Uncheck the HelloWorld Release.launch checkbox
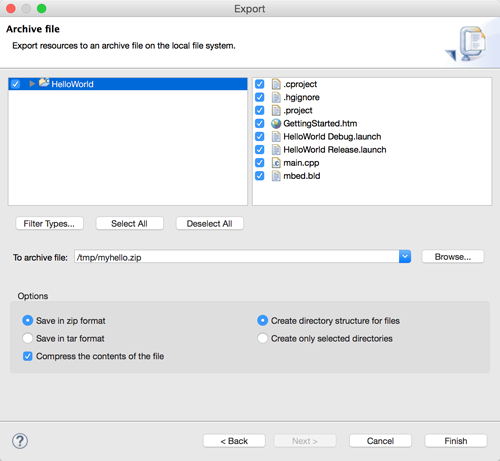 click(260, 150)
